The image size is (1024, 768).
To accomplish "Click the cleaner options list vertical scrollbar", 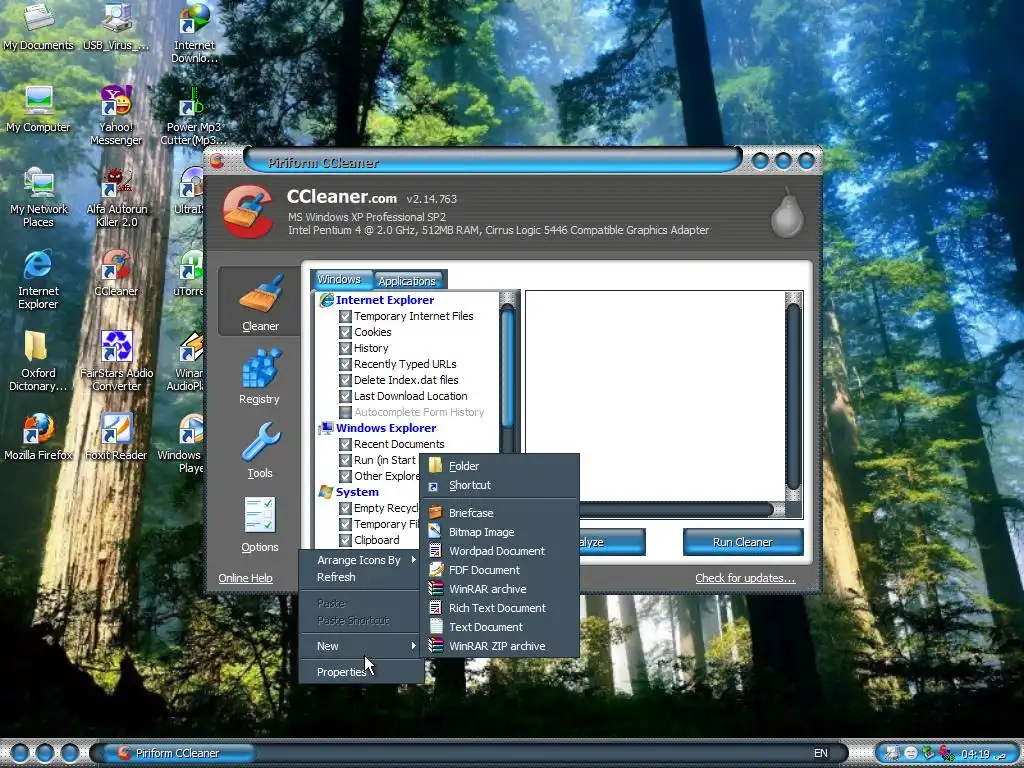I will click(x=507, y=372).
